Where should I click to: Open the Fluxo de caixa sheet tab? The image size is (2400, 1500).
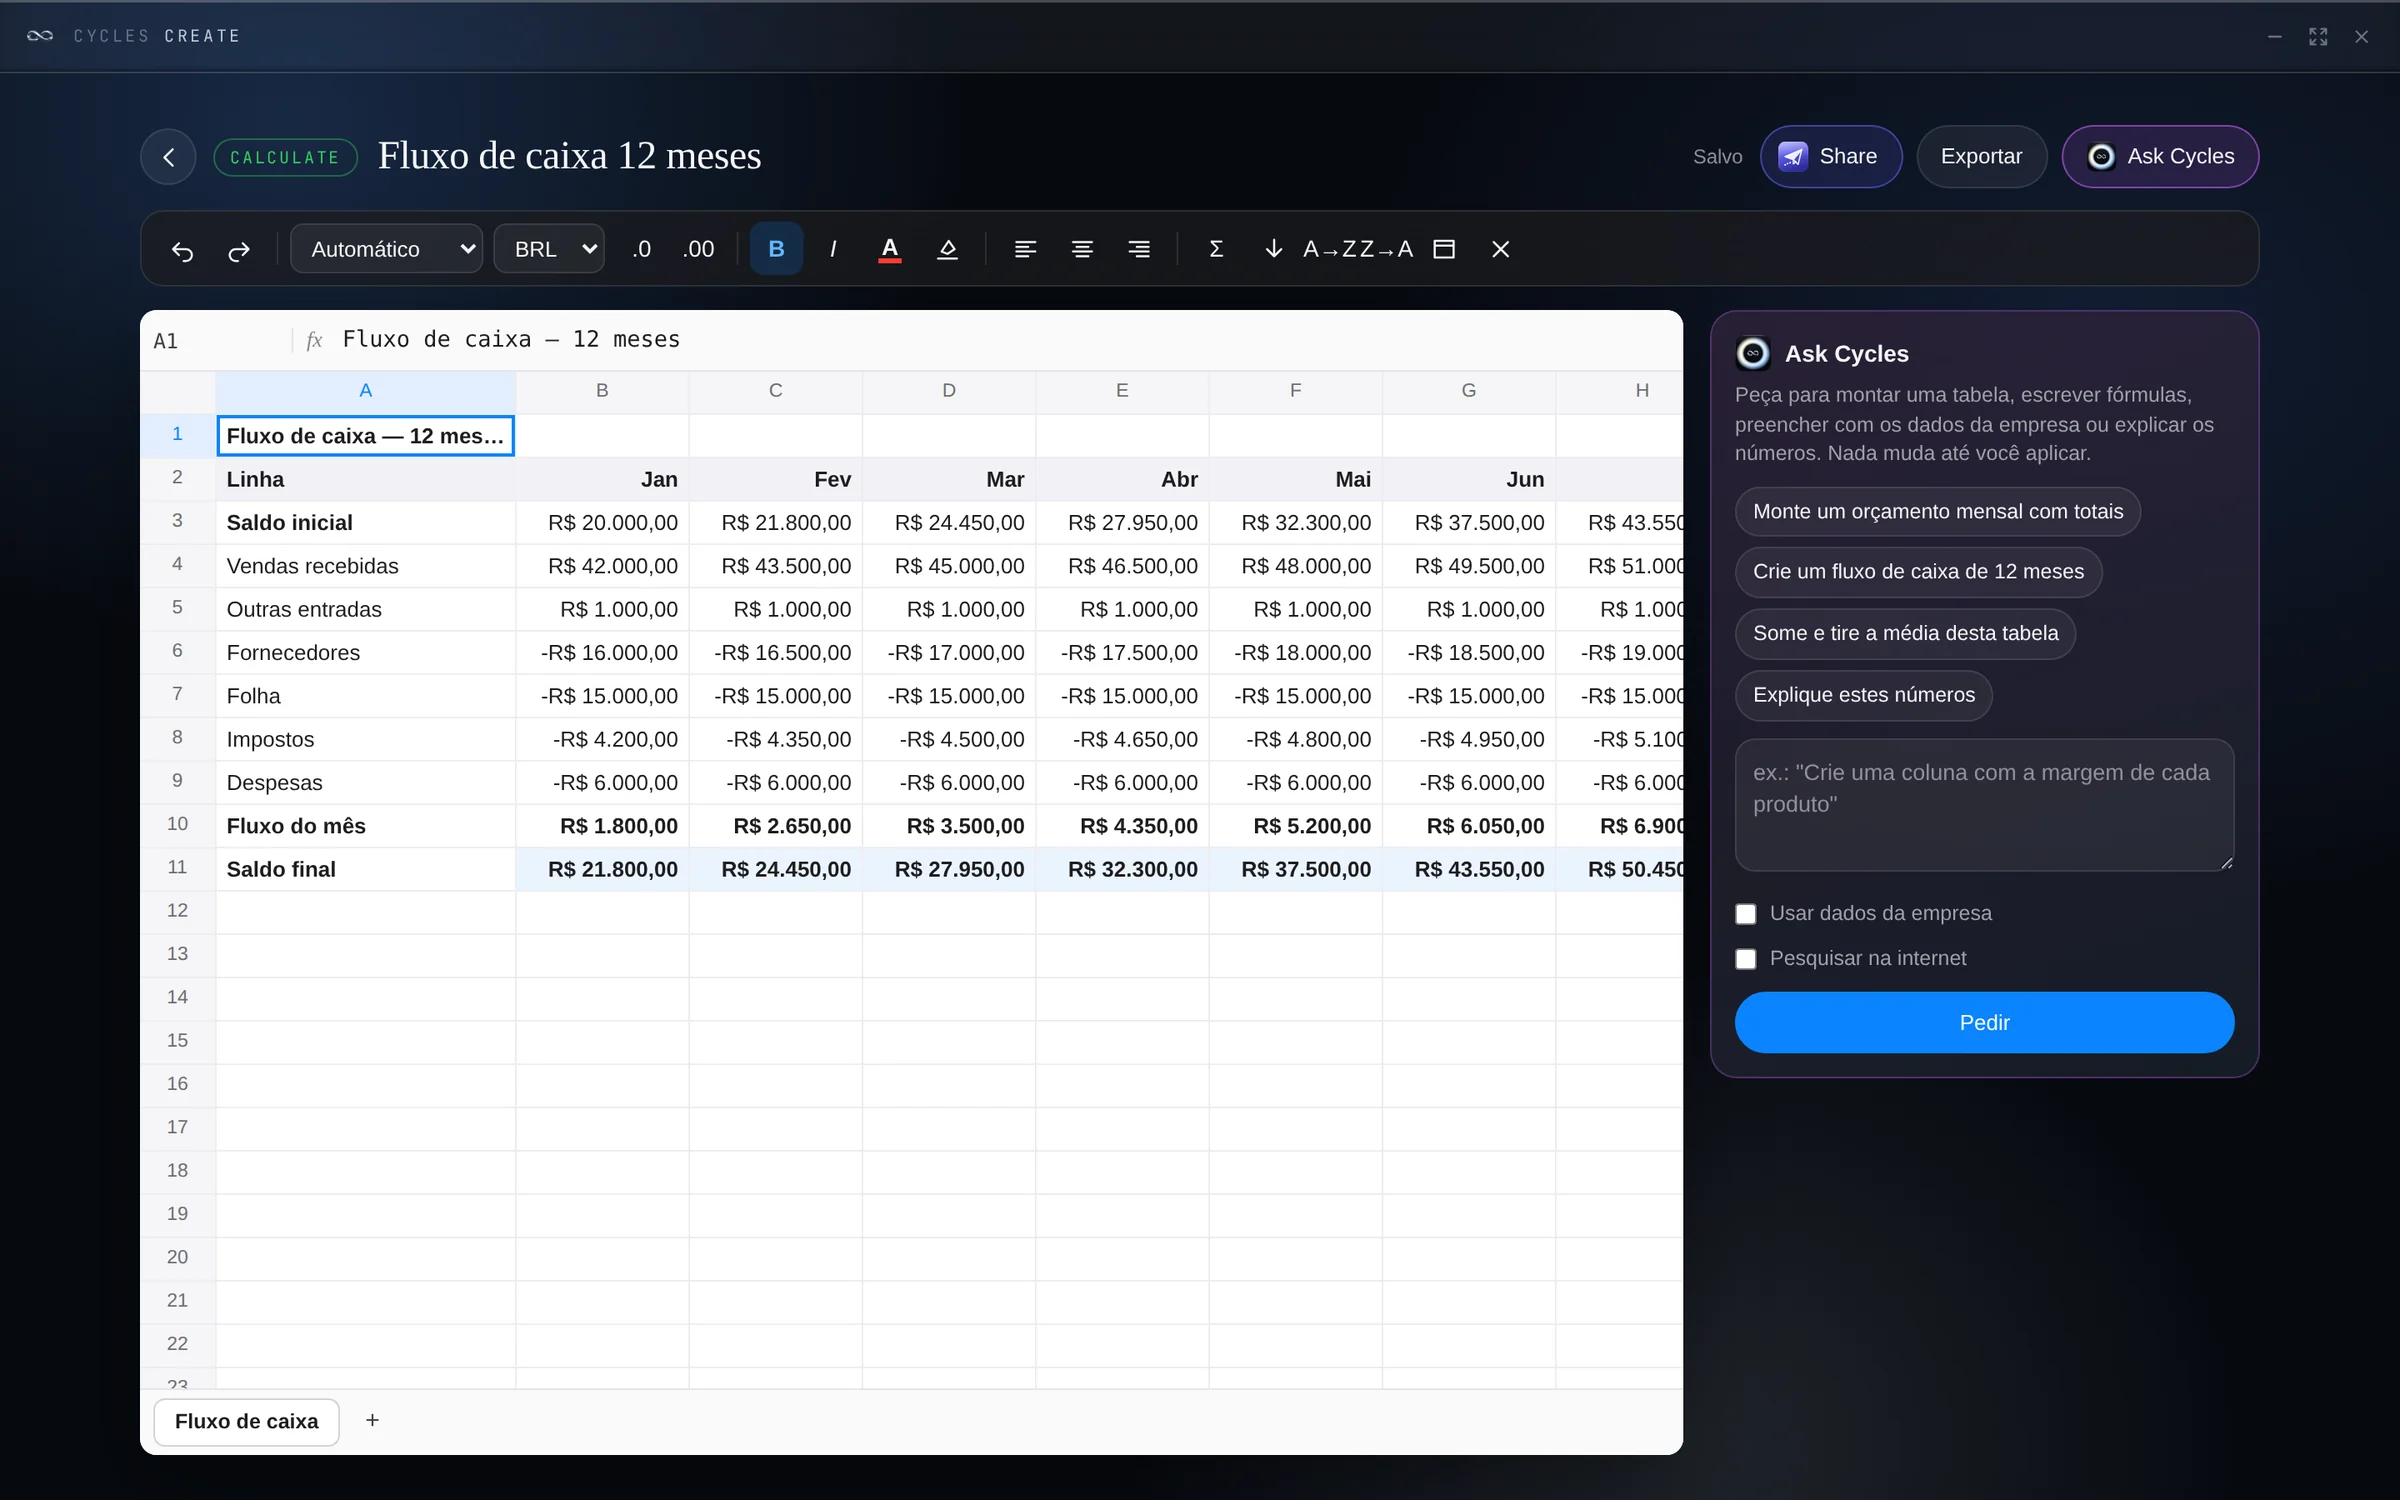[x=246, y=1422]
